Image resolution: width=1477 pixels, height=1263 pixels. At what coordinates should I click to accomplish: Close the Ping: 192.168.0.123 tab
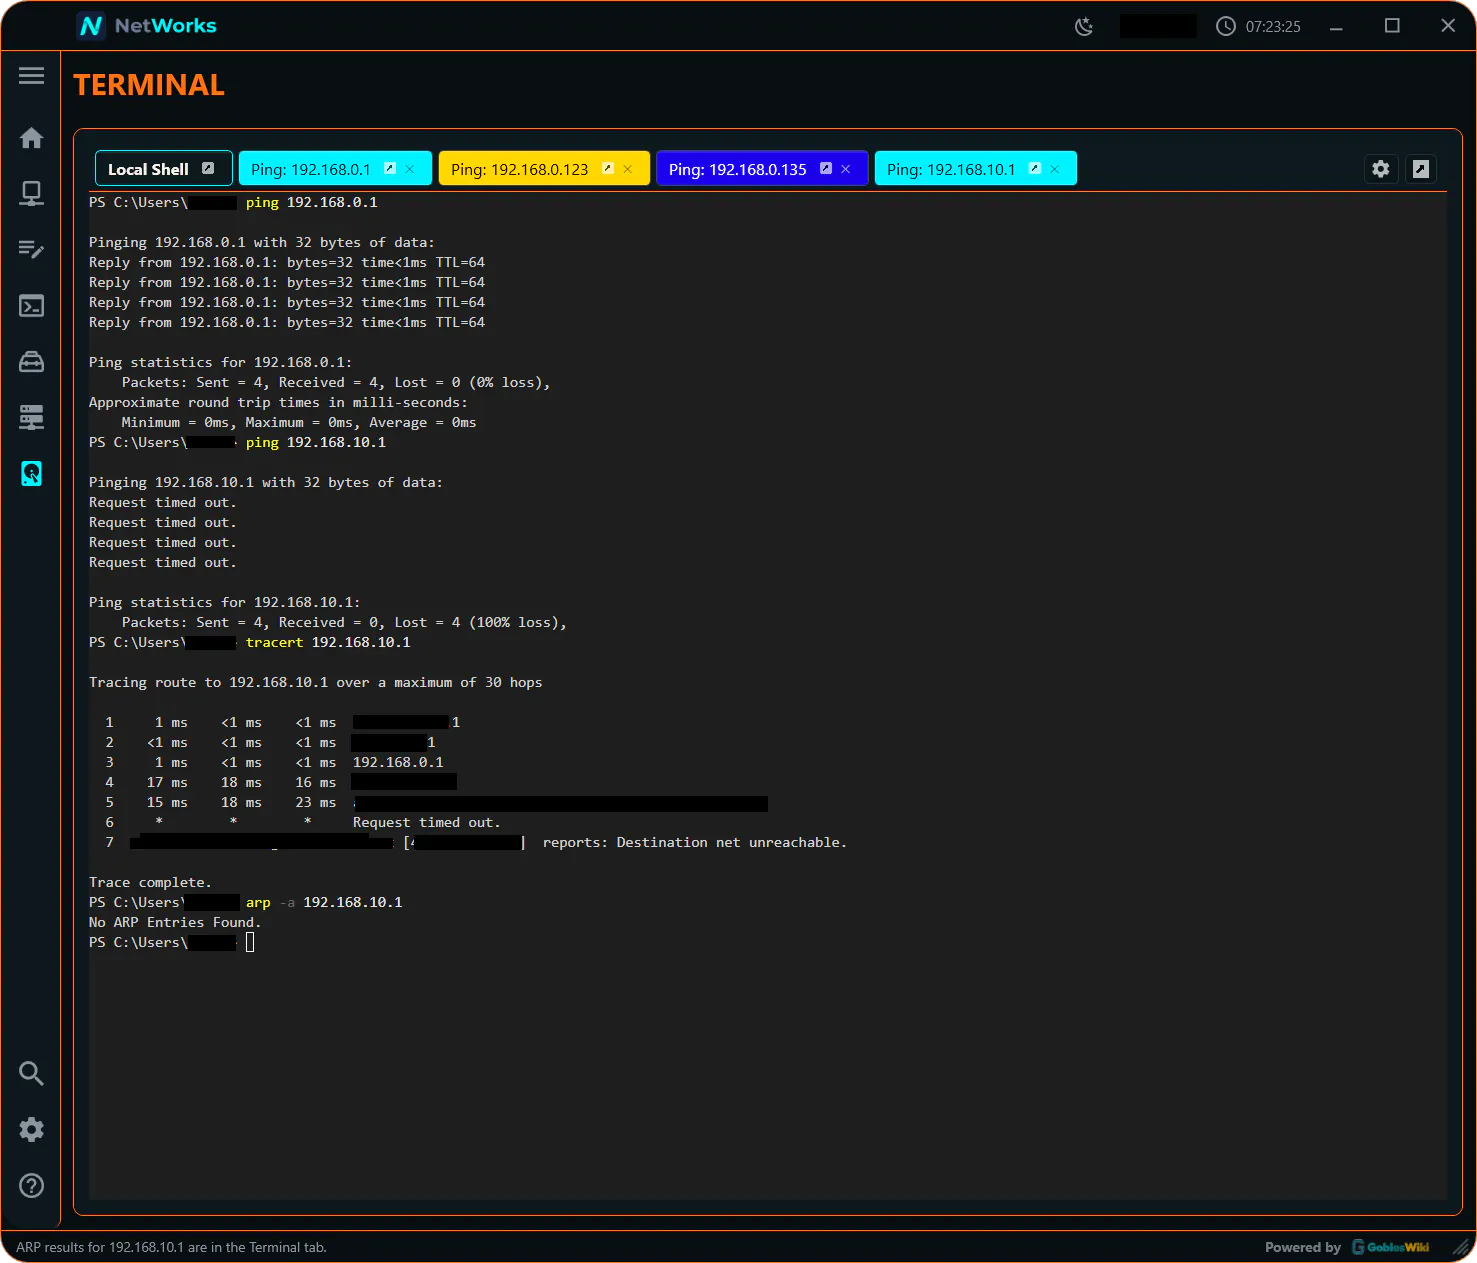(628, 169)
